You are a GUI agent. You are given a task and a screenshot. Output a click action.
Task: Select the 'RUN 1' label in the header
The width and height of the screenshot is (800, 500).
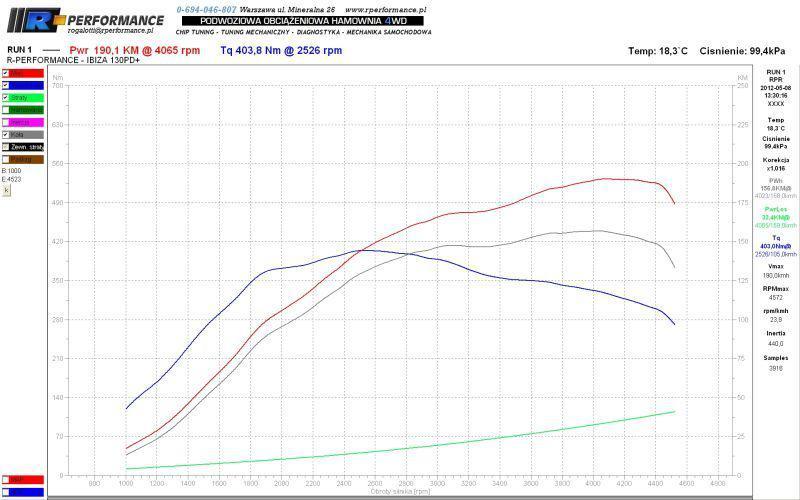click(x=19, y=50)
